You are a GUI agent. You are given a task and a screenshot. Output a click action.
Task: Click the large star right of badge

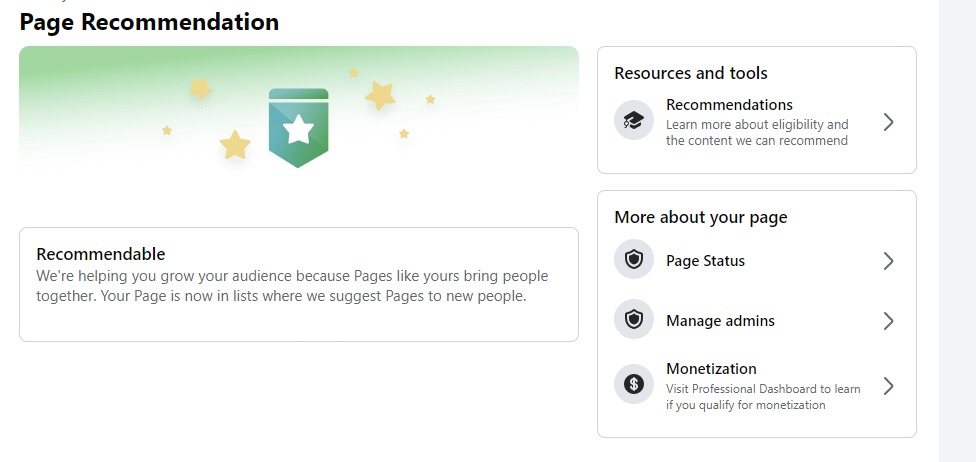point(380,96)
